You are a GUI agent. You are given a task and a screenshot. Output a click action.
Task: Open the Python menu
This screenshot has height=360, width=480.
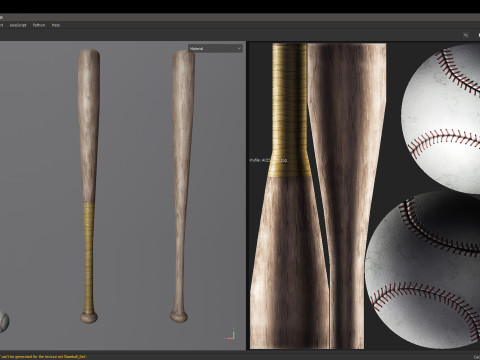[39, 25]
